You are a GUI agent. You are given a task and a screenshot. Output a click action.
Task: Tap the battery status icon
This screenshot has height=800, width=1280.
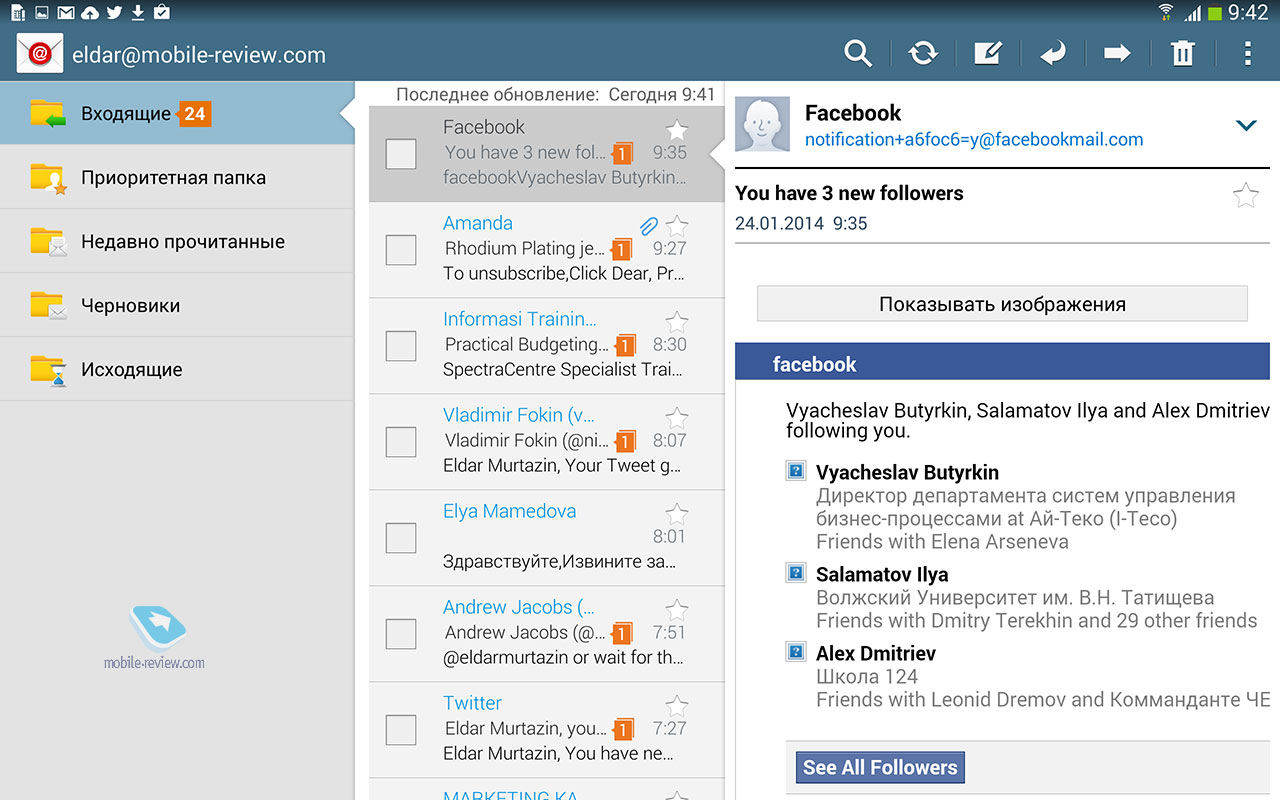(1214, 13)
